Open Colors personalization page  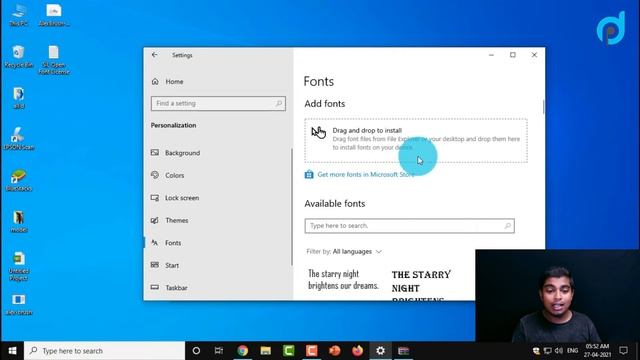175,175
